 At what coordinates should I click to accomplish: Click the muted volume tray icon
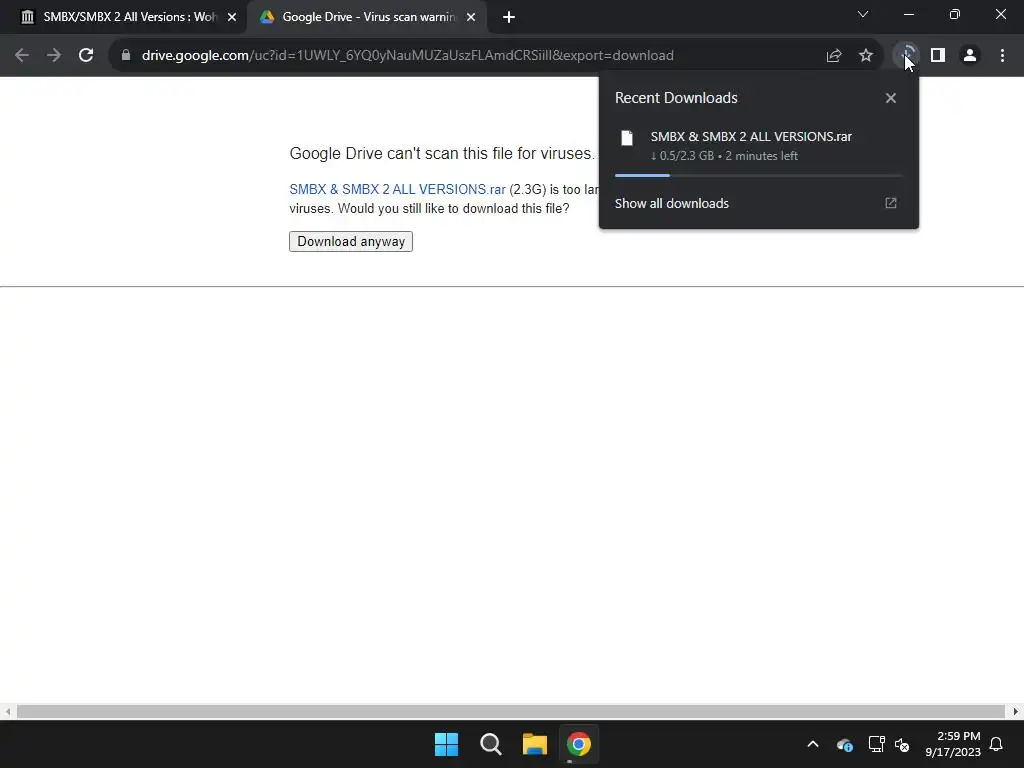[903, 744]
